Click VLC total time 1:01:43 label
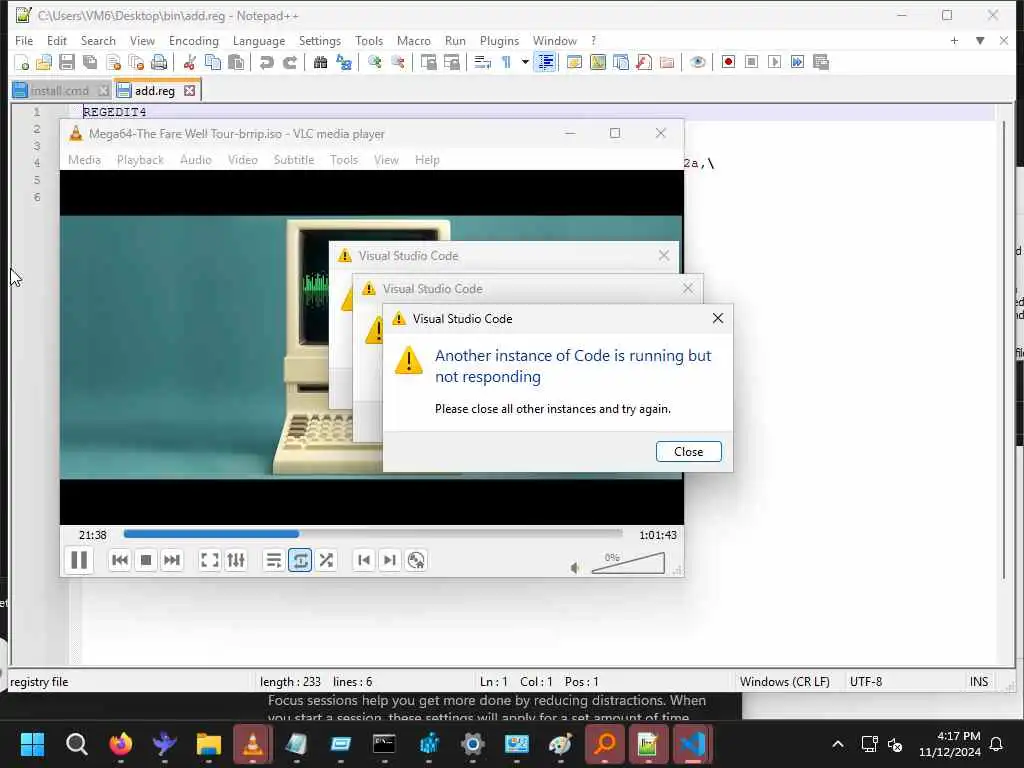This screenshot has height=768, width=1024. click(658, 535)
